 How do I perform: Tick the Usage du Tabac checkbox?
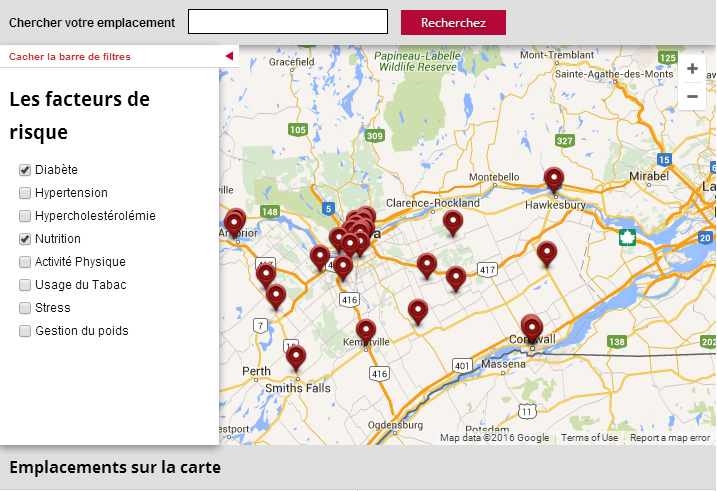(25, 285)
